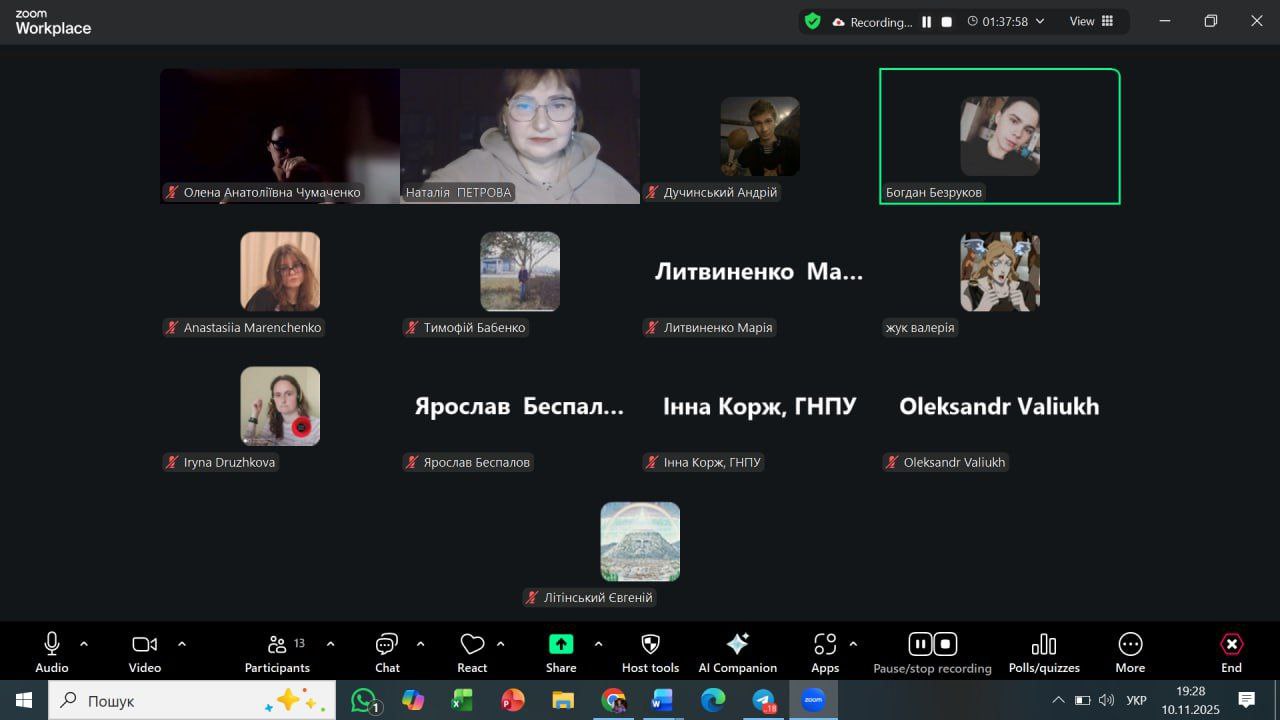Open the Participants list
The width and height of the screenshot is (1280, 720).
coord(278,645)
